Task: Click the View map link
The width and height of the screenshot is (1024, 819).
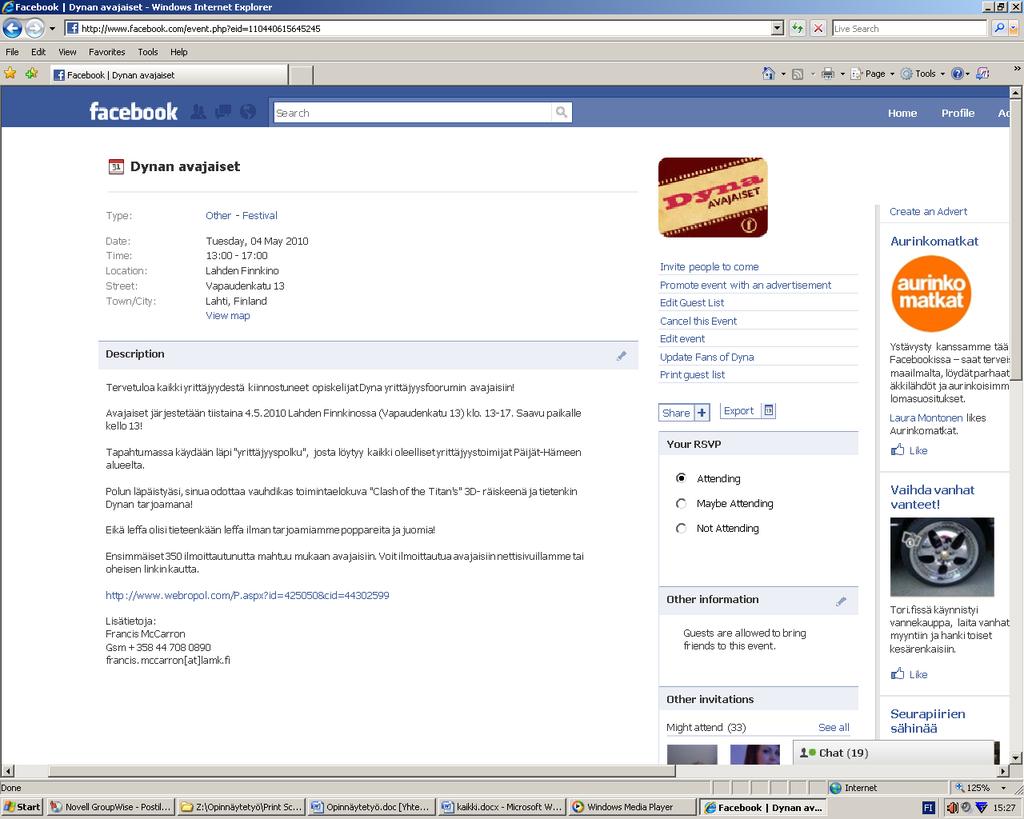Action: coord(227,315)
